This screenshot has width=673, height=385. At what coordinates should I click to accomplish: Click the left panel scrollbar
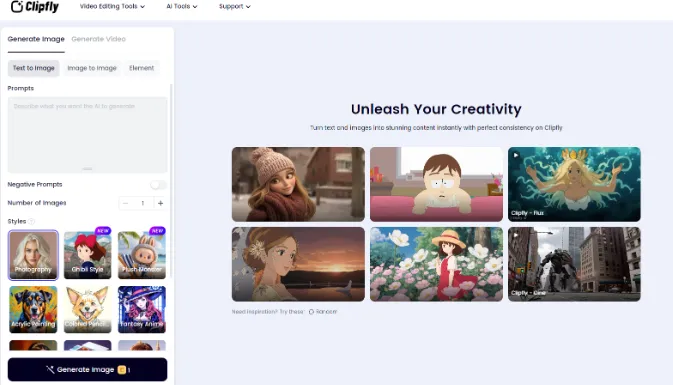coord(171,180)
